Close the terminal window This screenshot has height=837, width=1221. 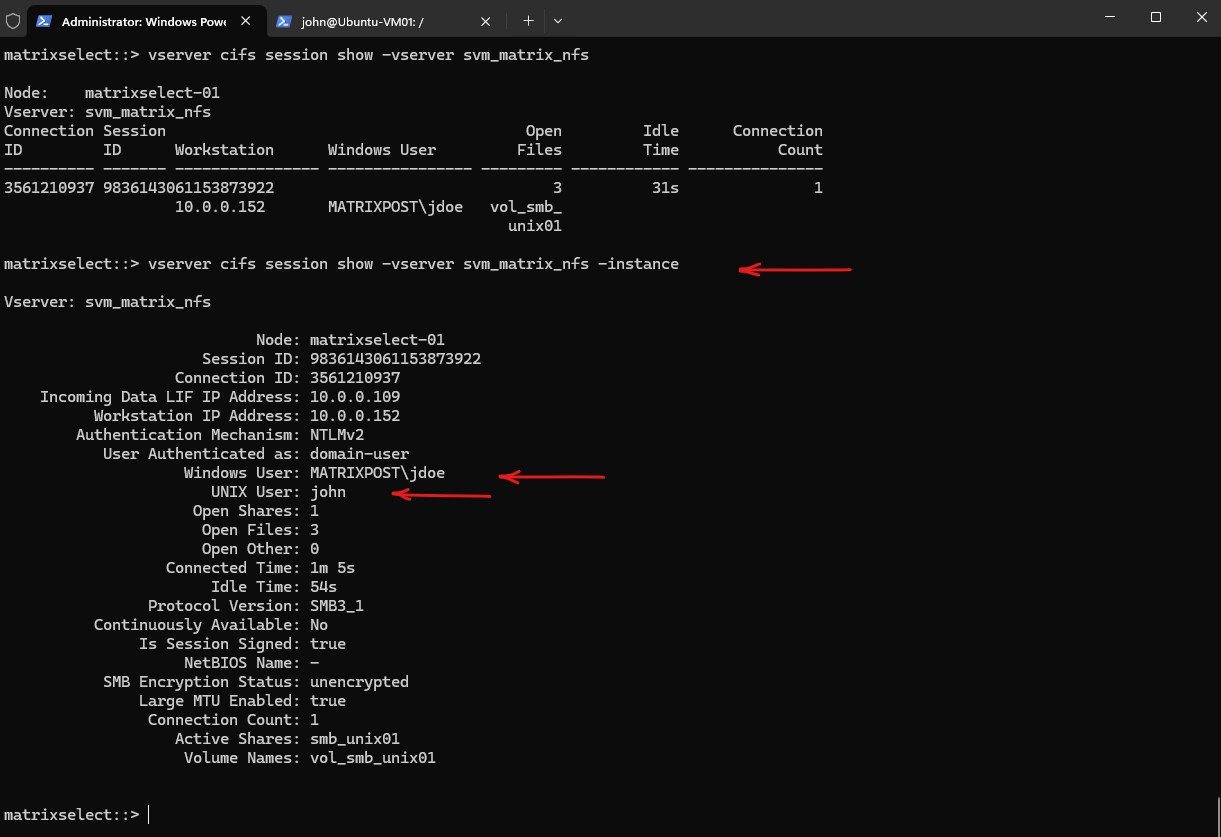(x=1200, y=17)
